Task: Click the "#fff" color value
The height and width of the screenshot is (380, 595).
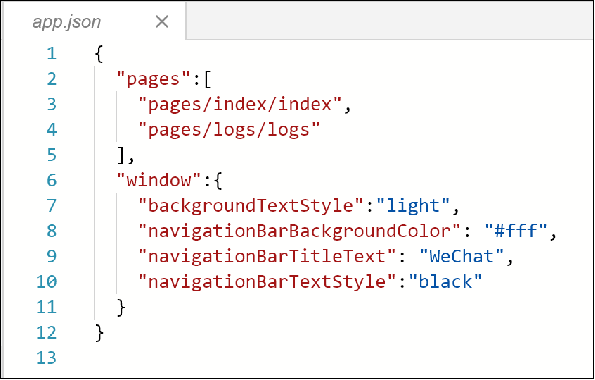Action: click(517, 231)
